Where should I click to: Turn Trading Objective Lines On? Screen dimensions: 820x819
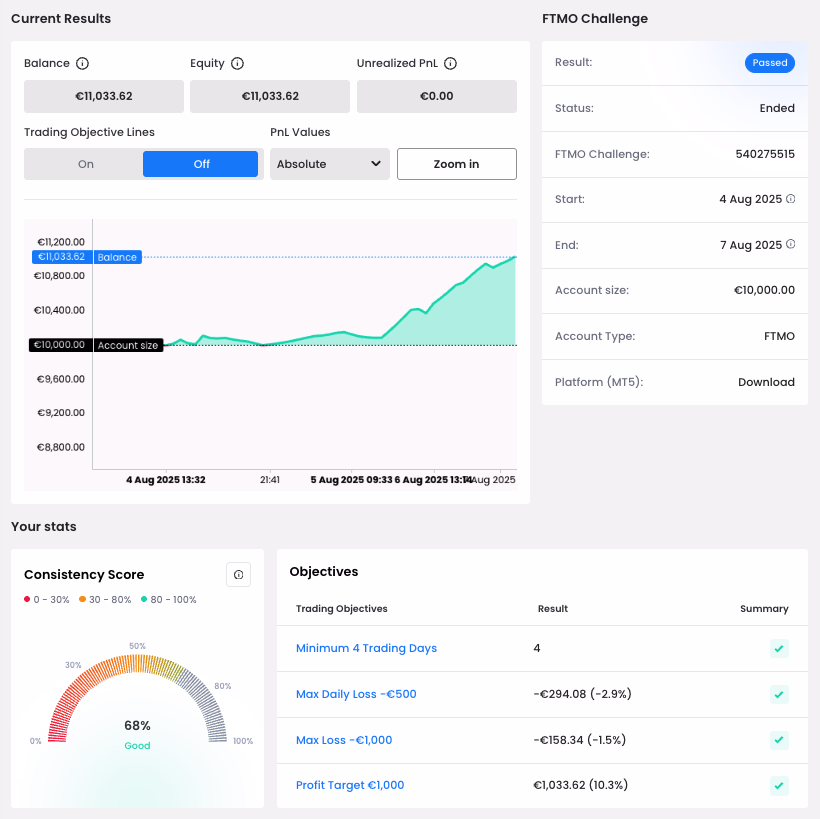[x=85, y=164]
